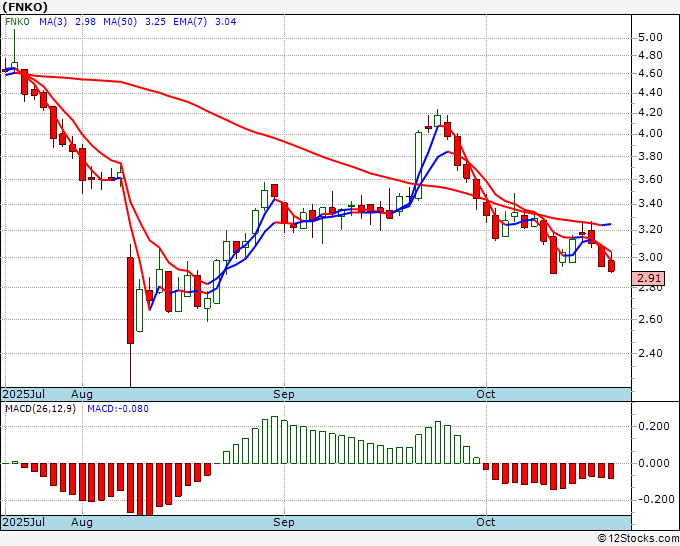Viewport: 680px width, 546px height.
Task: Click the MA(50) value 3.25
Action: click(155, 22)
